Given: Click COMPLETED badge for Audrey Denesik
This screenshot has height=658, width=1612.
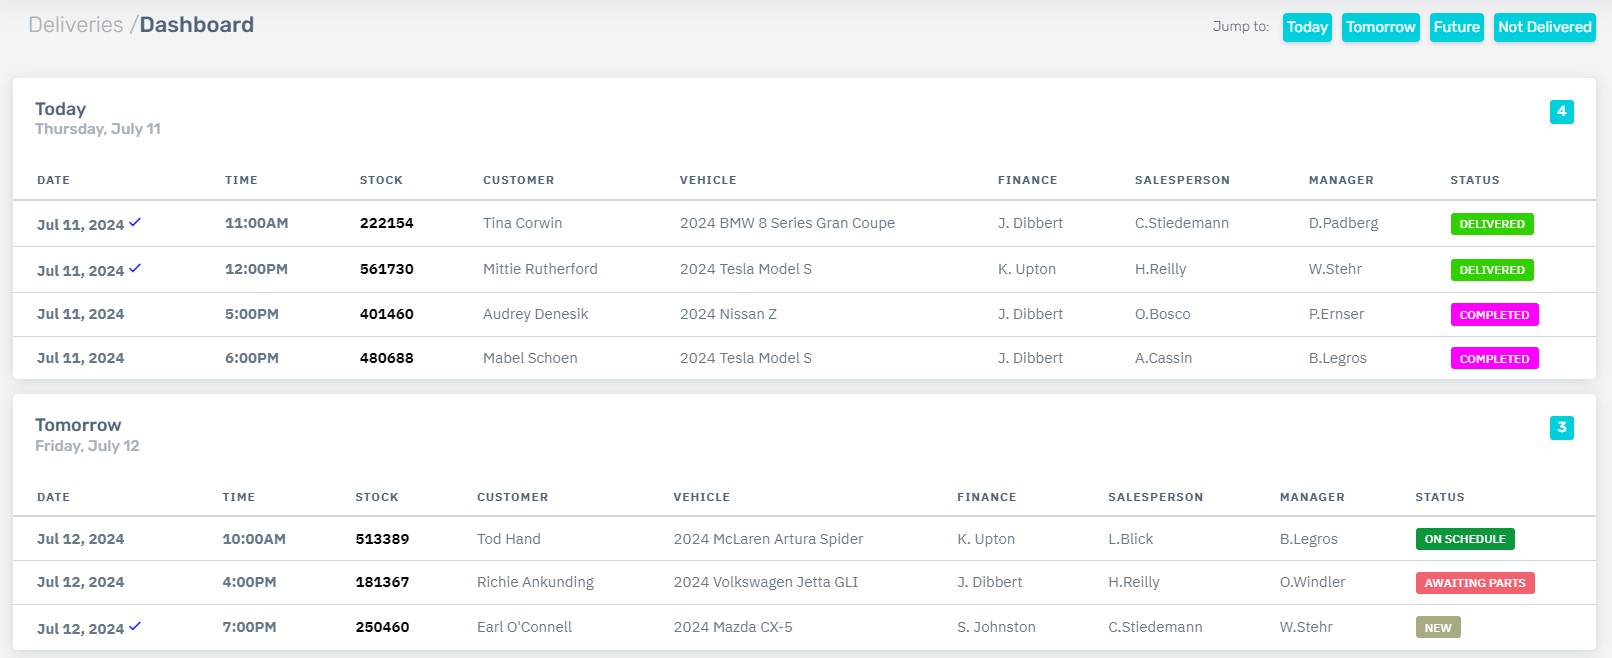Looking at the screenshot, I should click(x=1494, y=315).
